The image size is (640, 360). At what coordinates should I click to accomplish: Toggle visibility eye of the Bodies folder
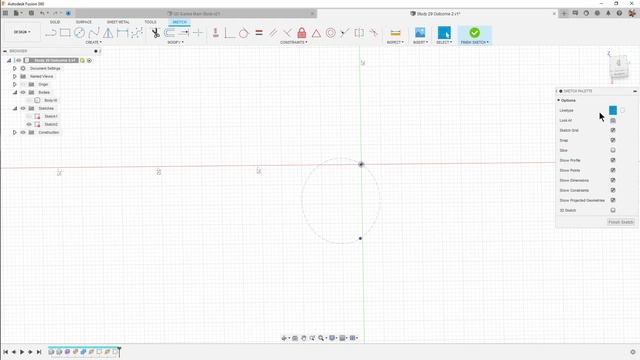tap(23, 92)
